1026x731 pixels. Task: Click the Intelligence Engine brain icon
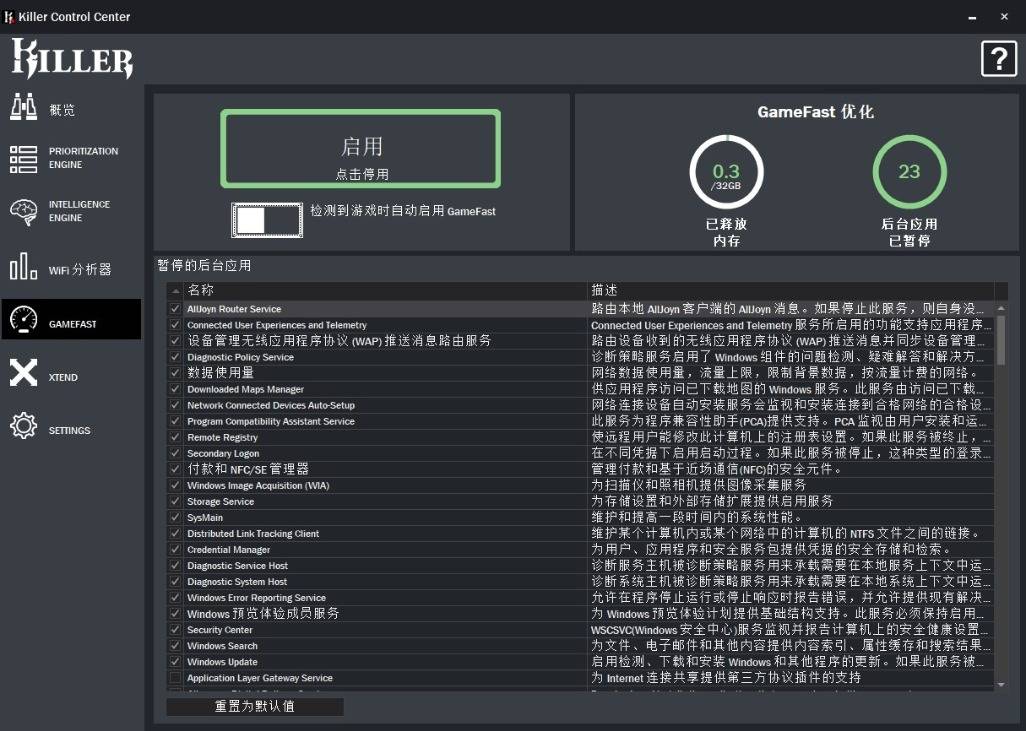click(x=24, y=211)
